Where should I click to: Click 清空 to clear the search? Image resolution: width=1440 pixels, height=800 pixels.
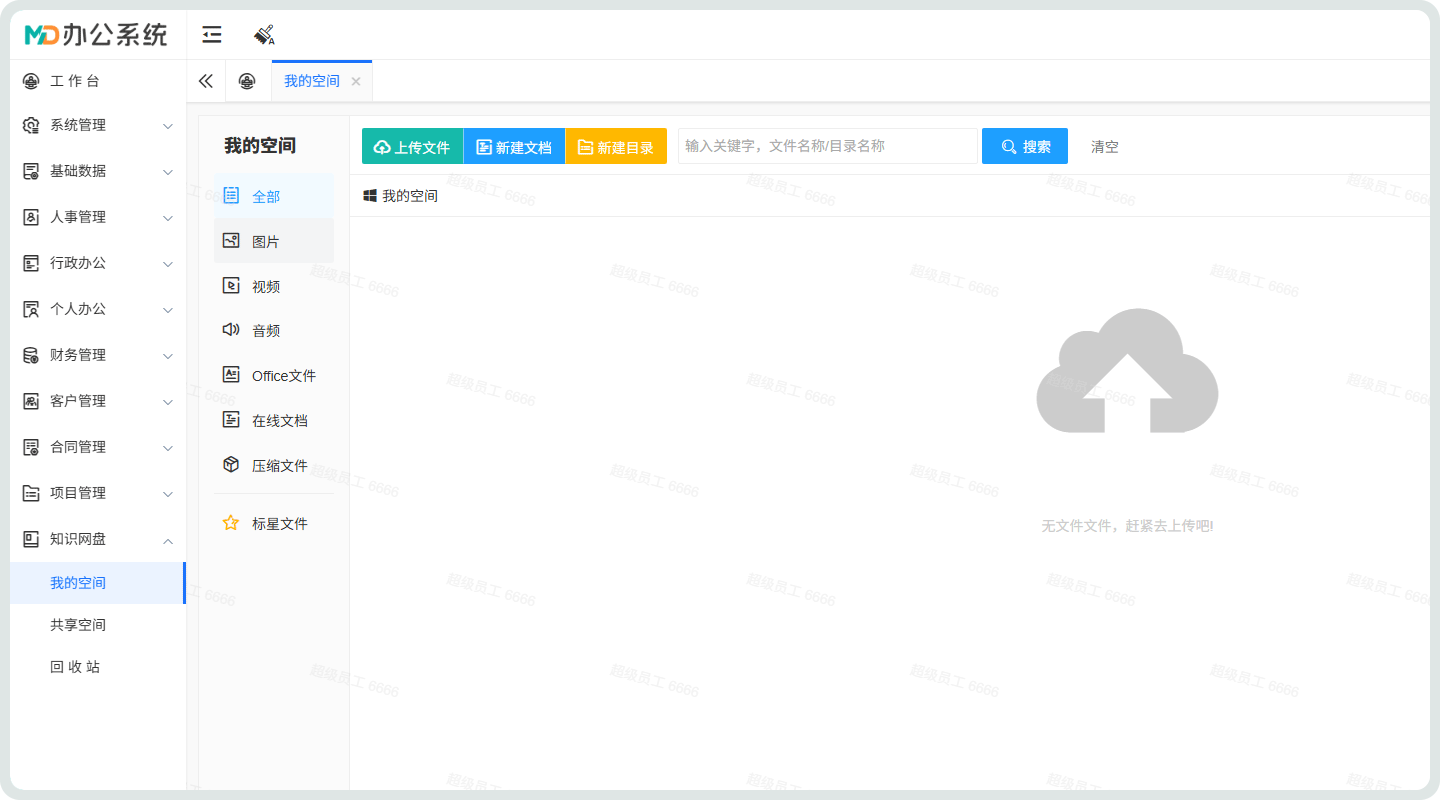[1104, 146]
